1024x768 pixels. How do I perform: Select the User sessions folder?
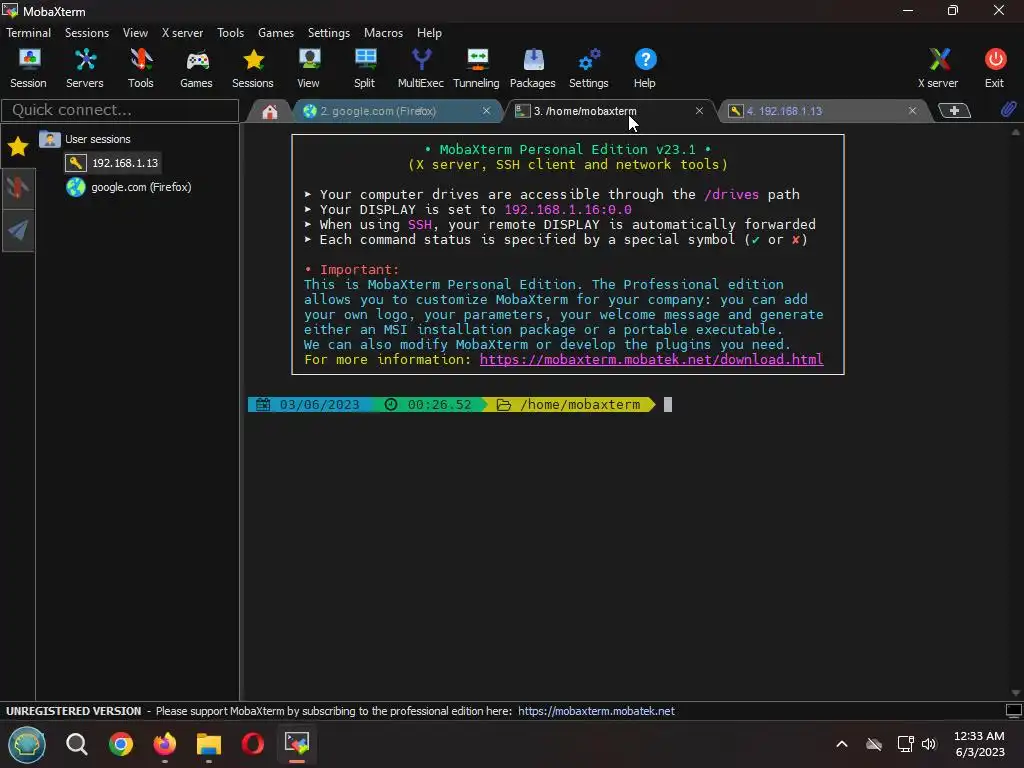86,139
